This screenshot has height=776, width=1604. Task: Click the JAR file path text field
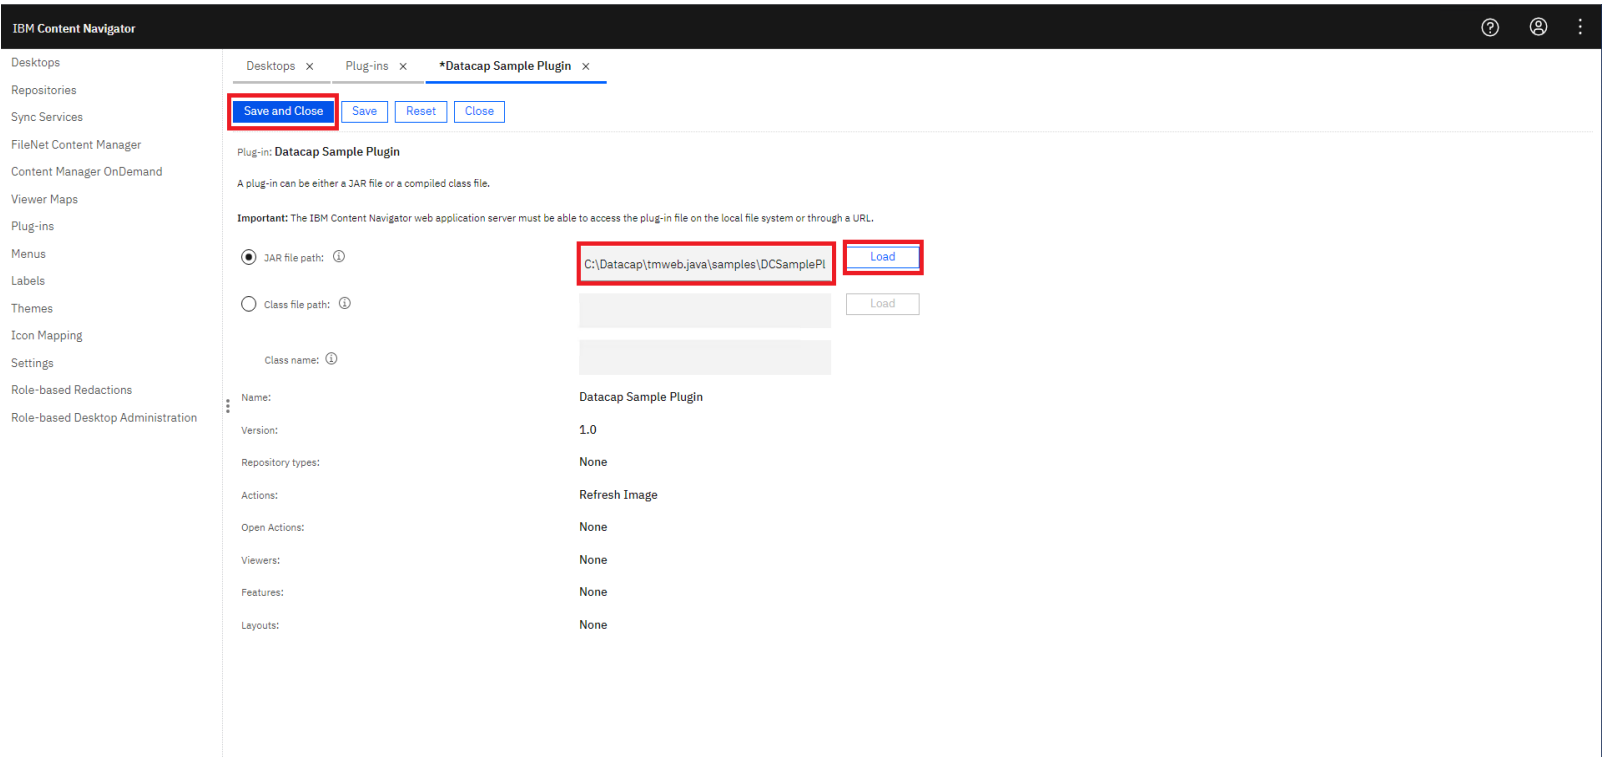tap(705, 264)
